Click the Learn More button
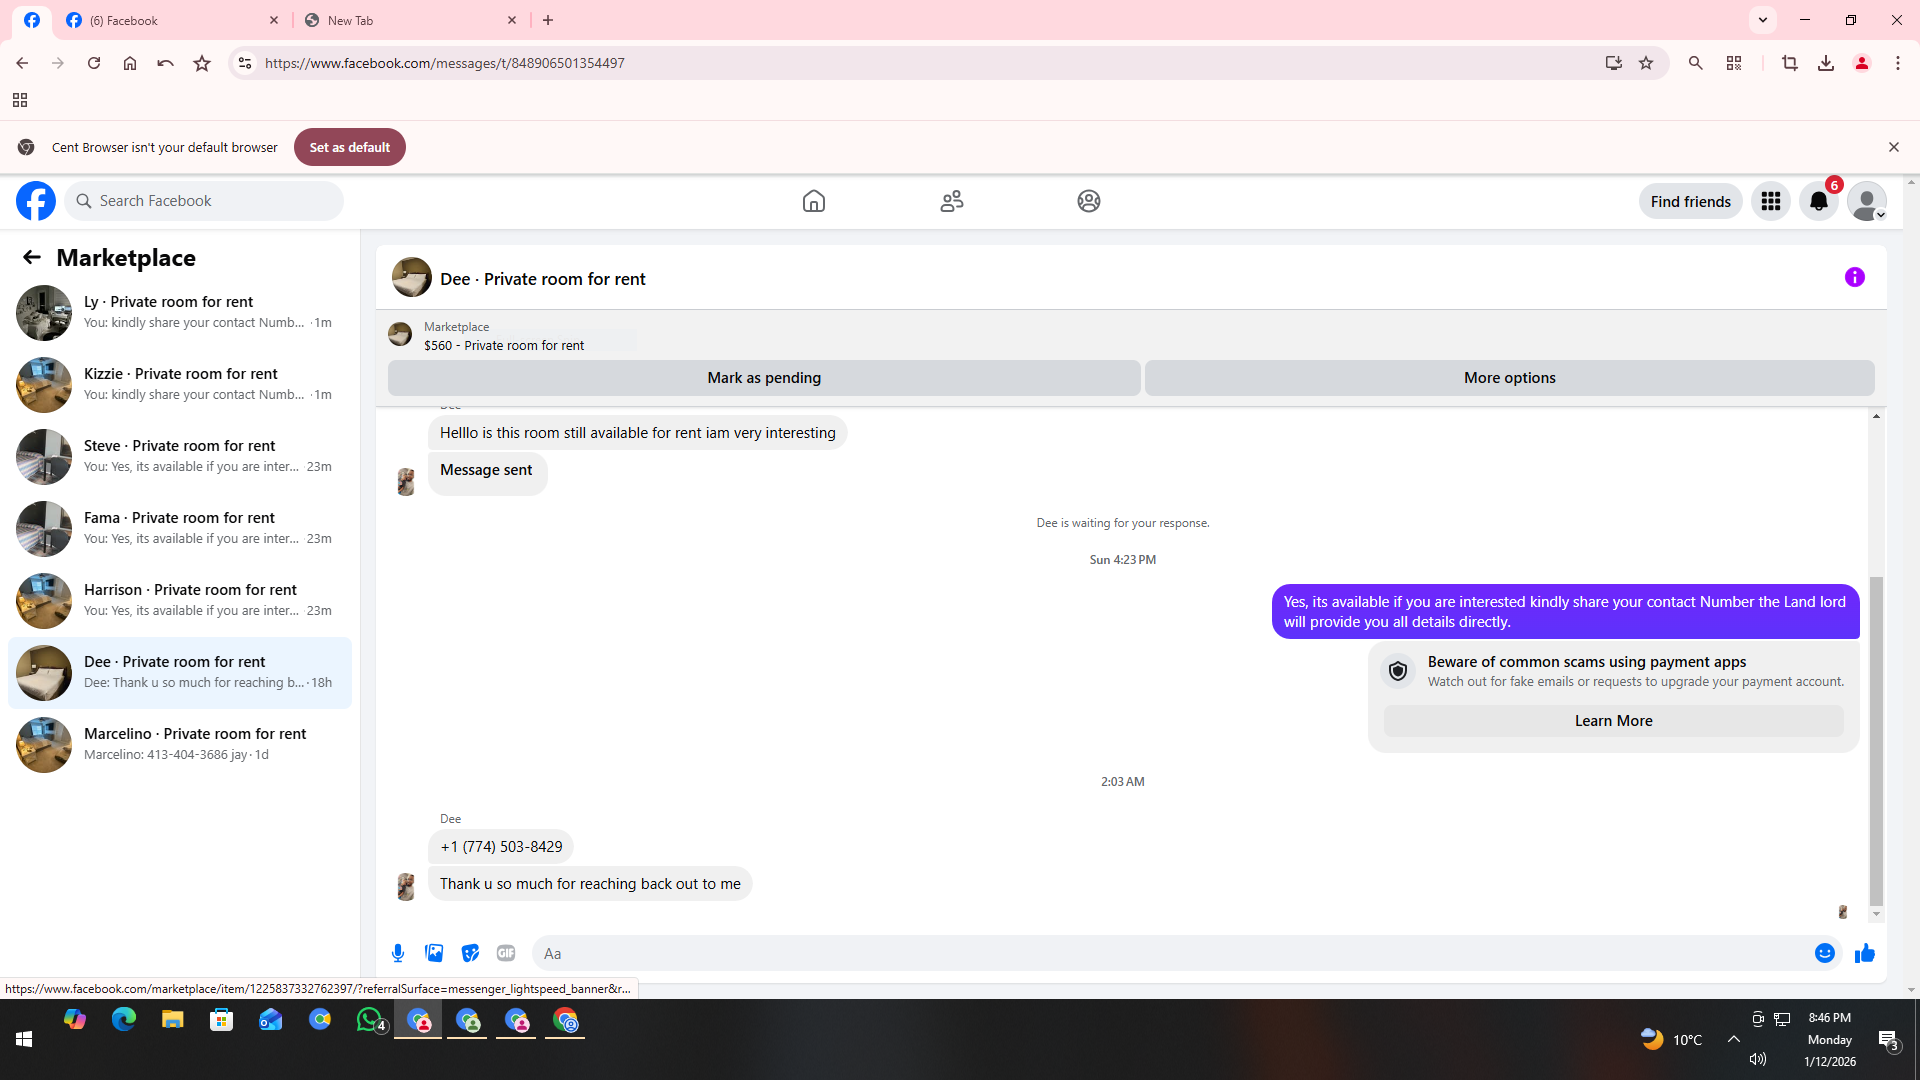Screen dimensions: 1920x1080 (1612, 721)
